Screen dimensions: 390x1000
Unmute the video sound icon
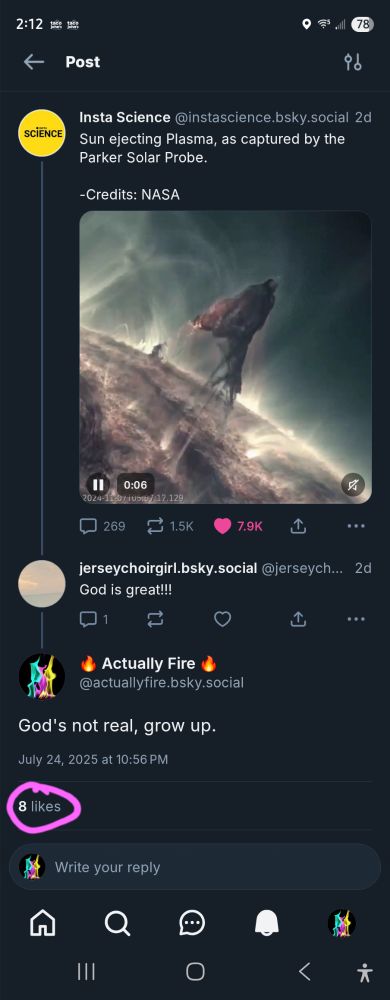coord(352,485)
